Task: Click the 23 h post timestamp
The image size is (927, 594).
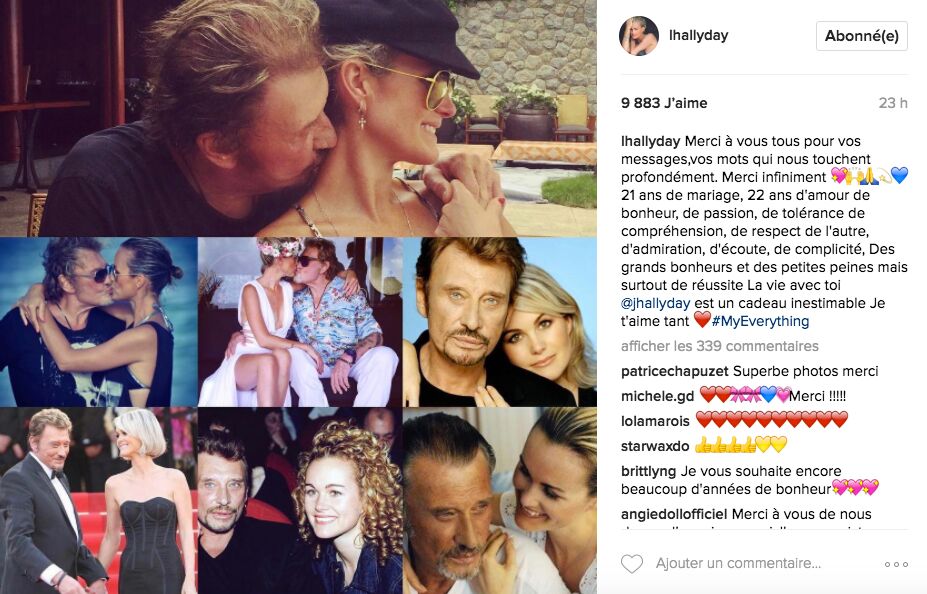Action: (893, 103)
